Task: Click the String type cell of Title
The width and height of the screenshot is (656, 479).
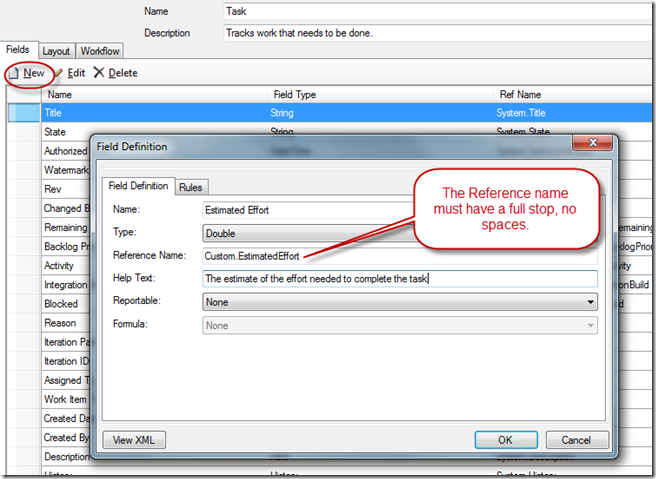Action: [381, 113]
